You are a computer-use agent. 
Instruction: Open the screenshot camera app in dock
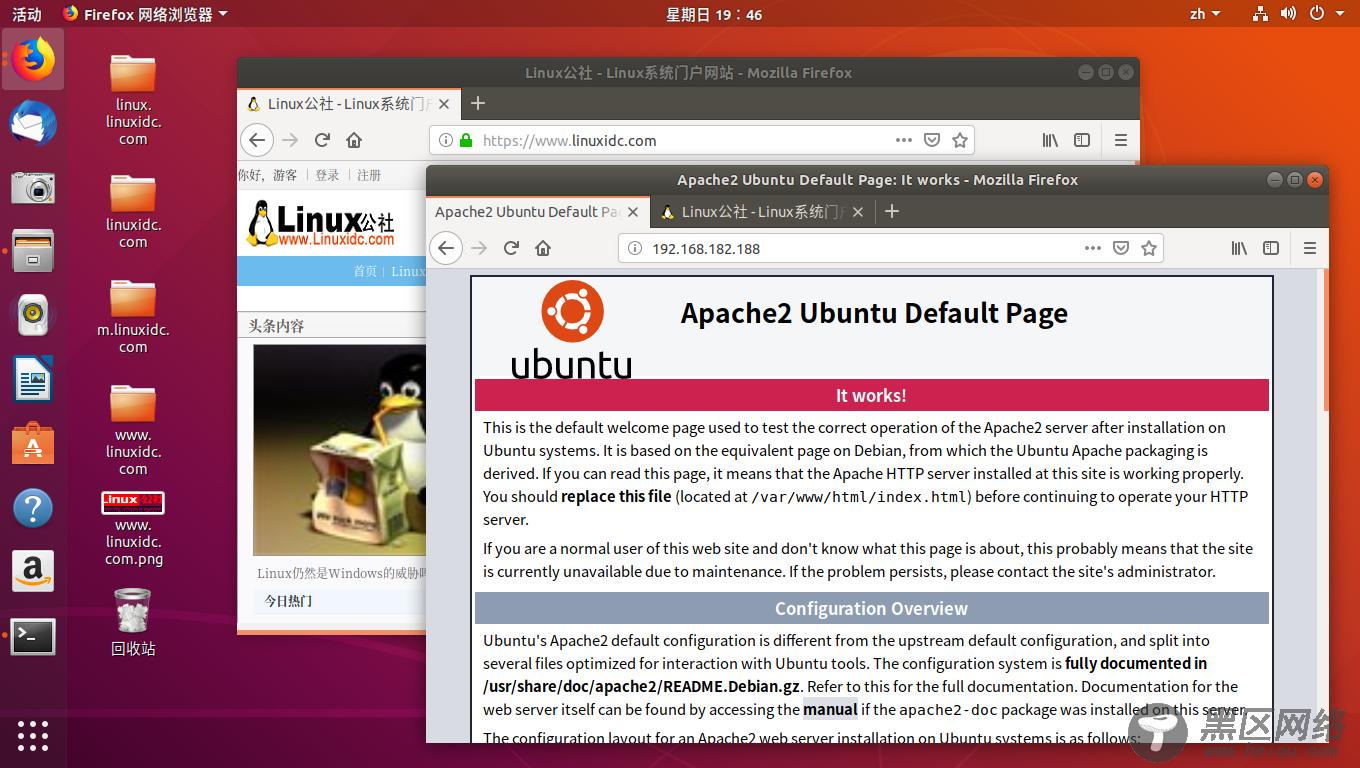pos(33,187)
